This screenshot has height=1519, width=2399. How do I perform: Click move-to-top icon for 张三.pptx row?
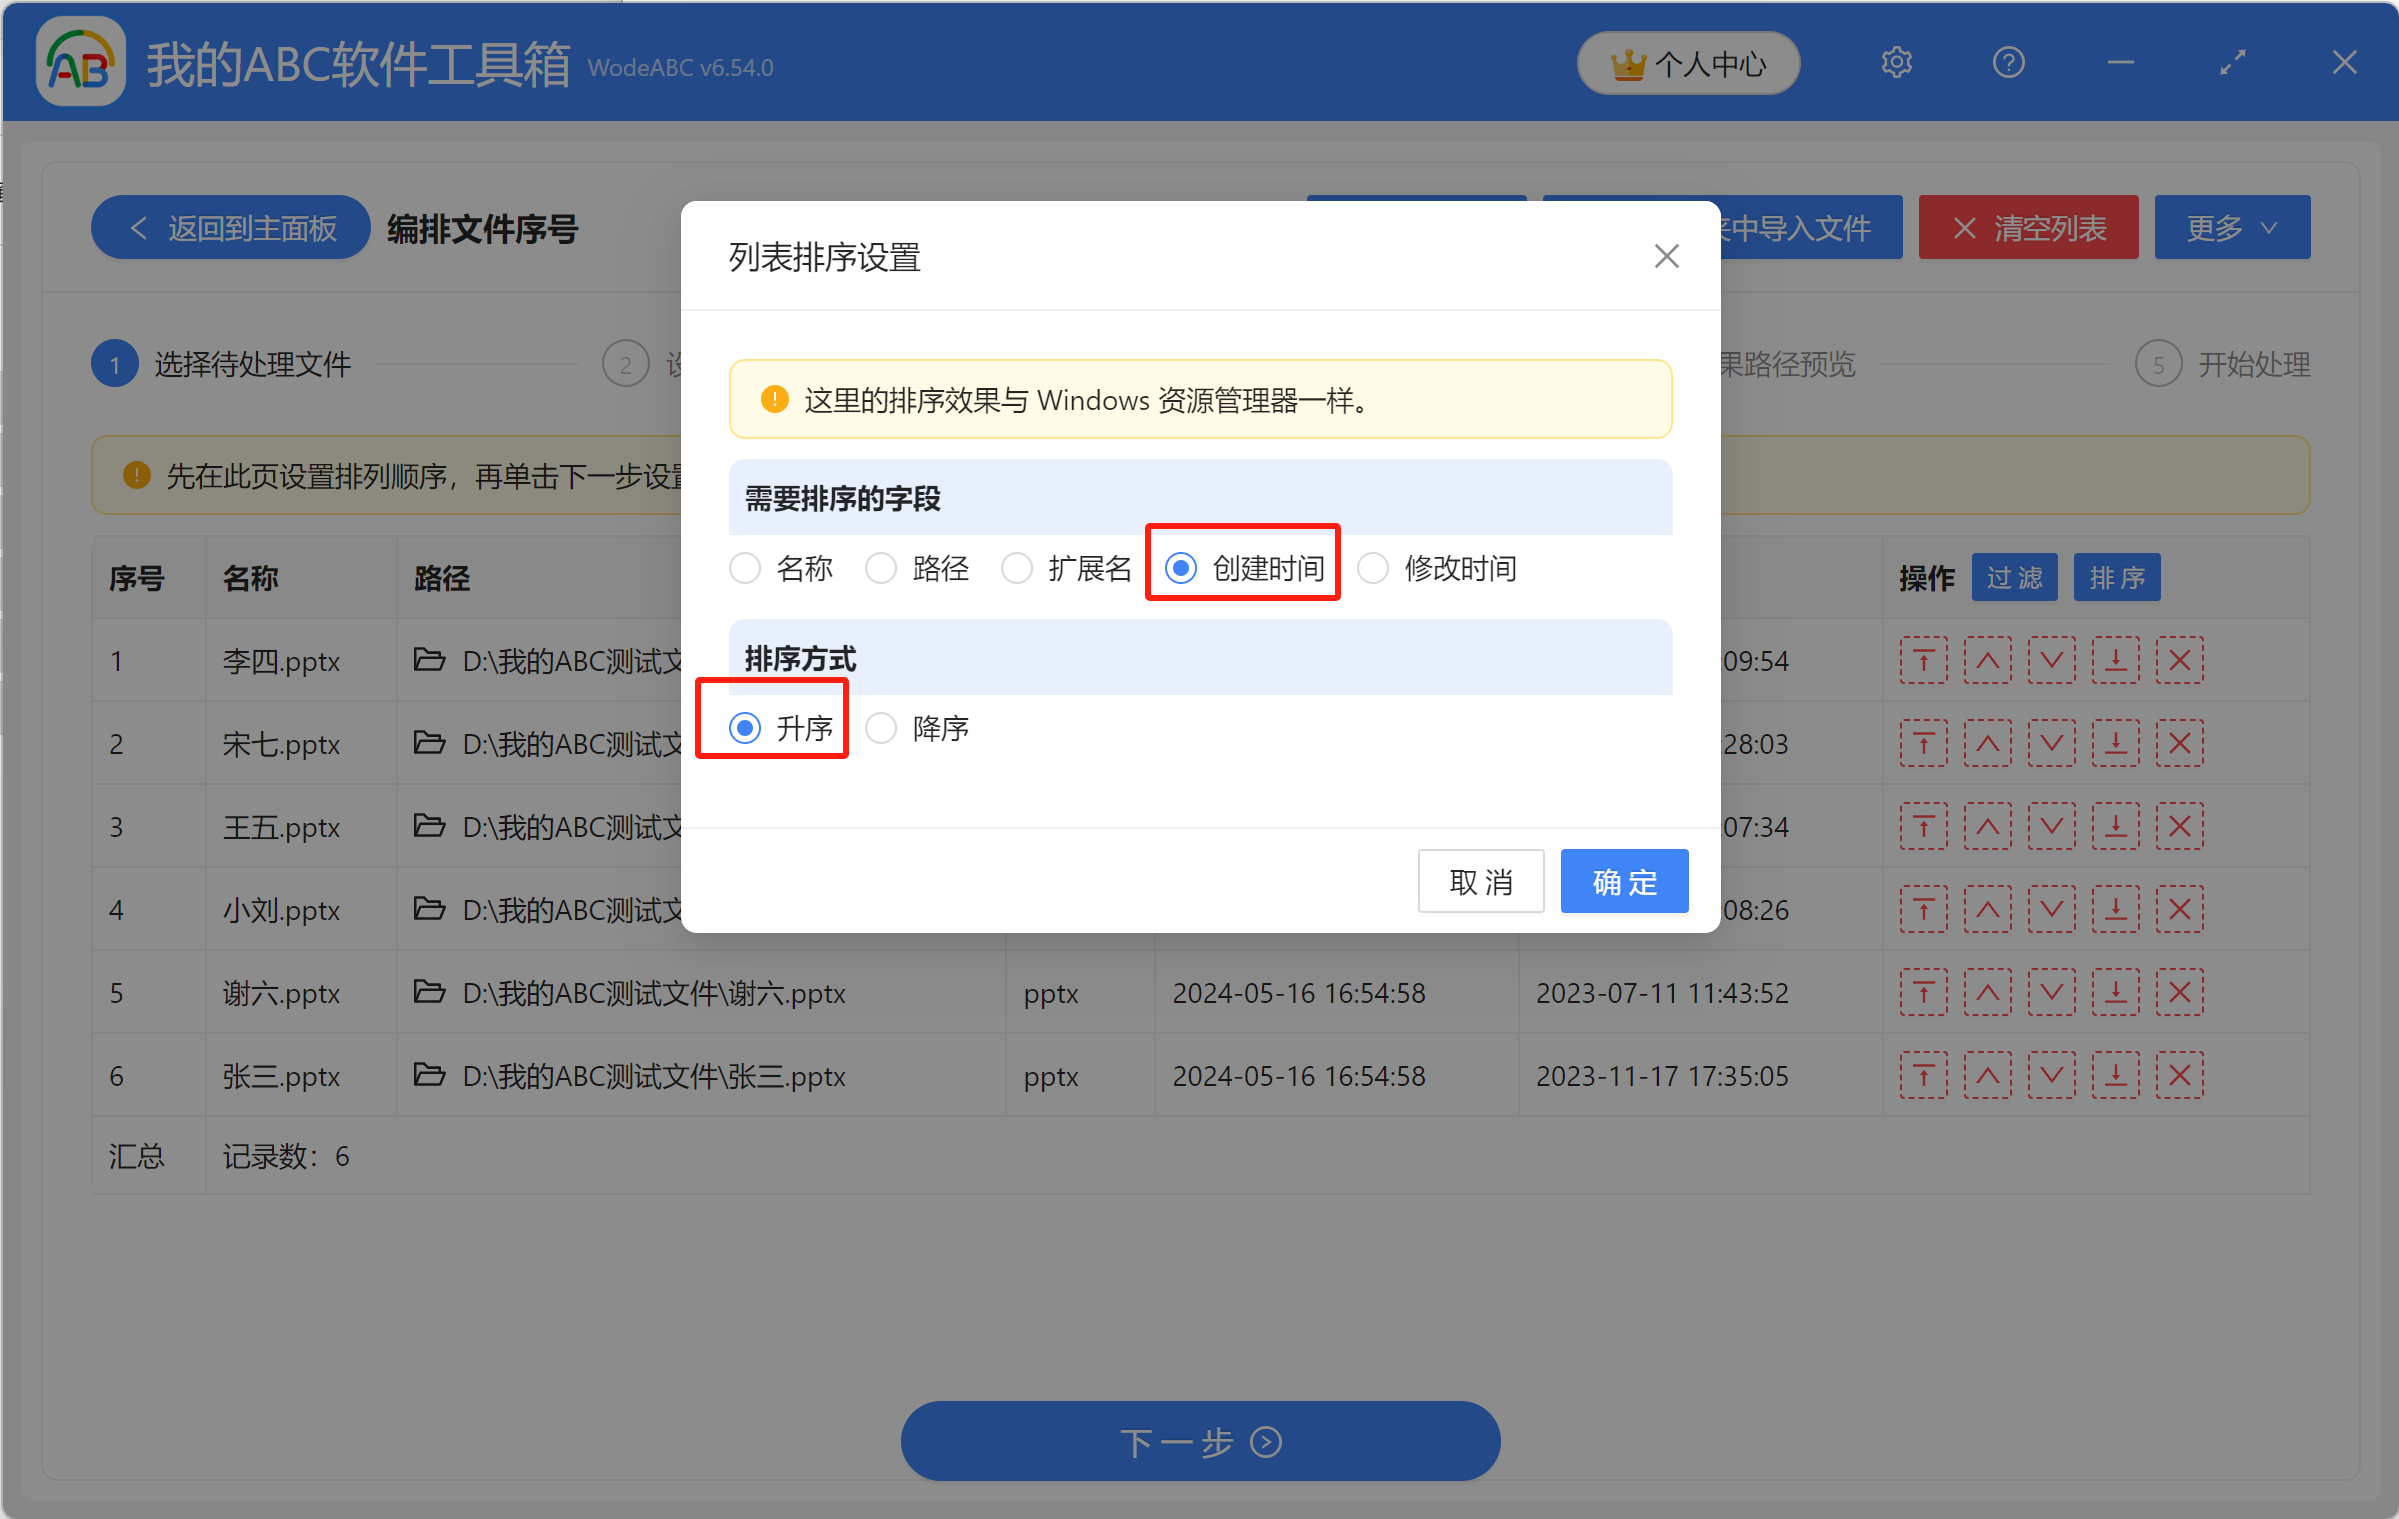click(x=1923, y=1076)
